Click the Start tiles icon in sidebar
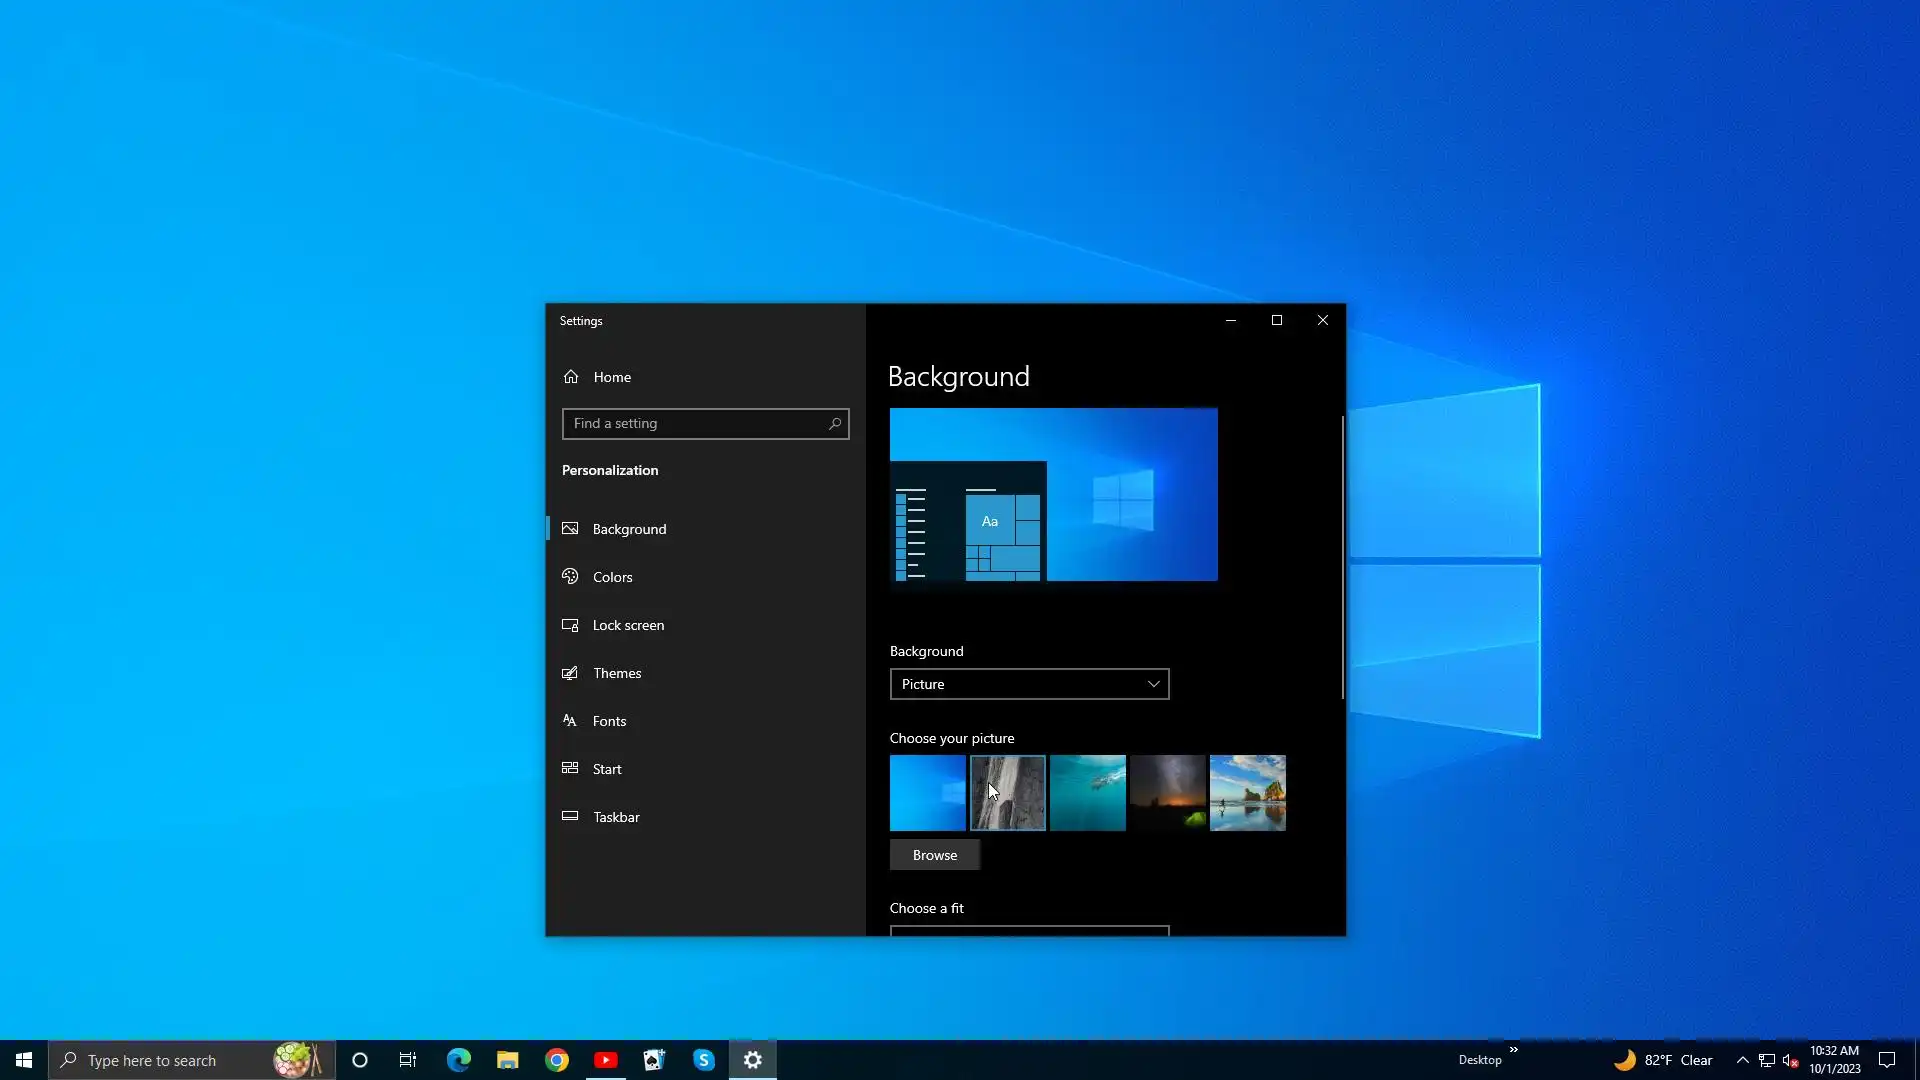 point(570,769)
